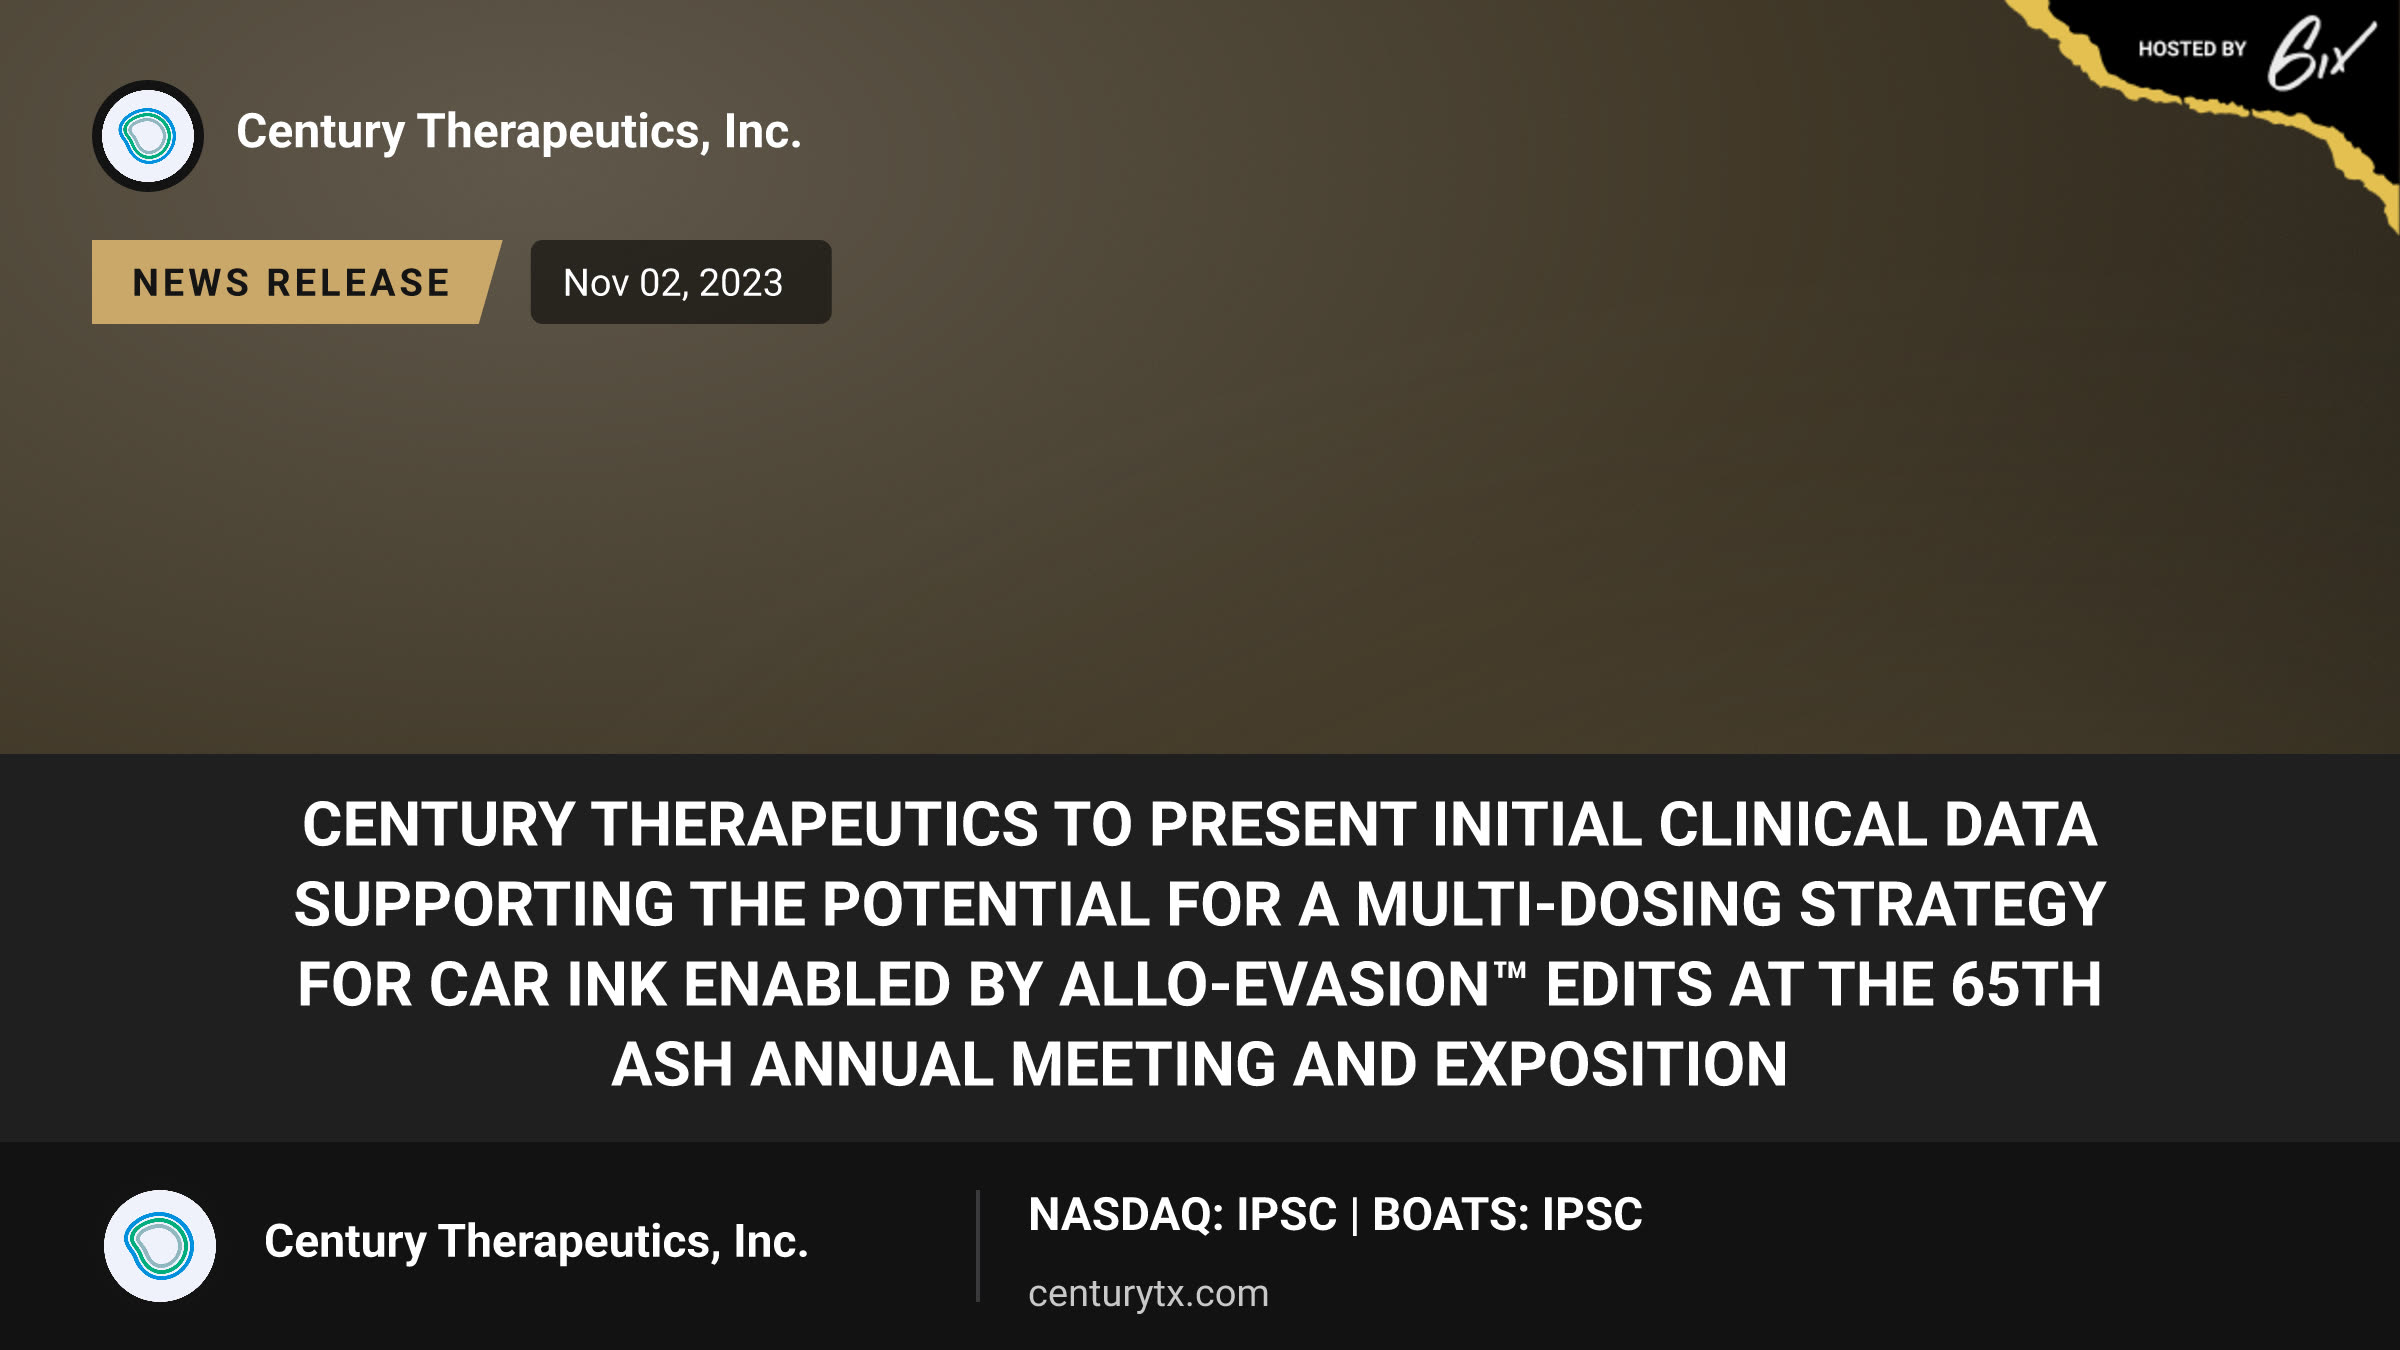
Task: Select the NEWS RELEASE gold badge
Action: coord(296,282)
